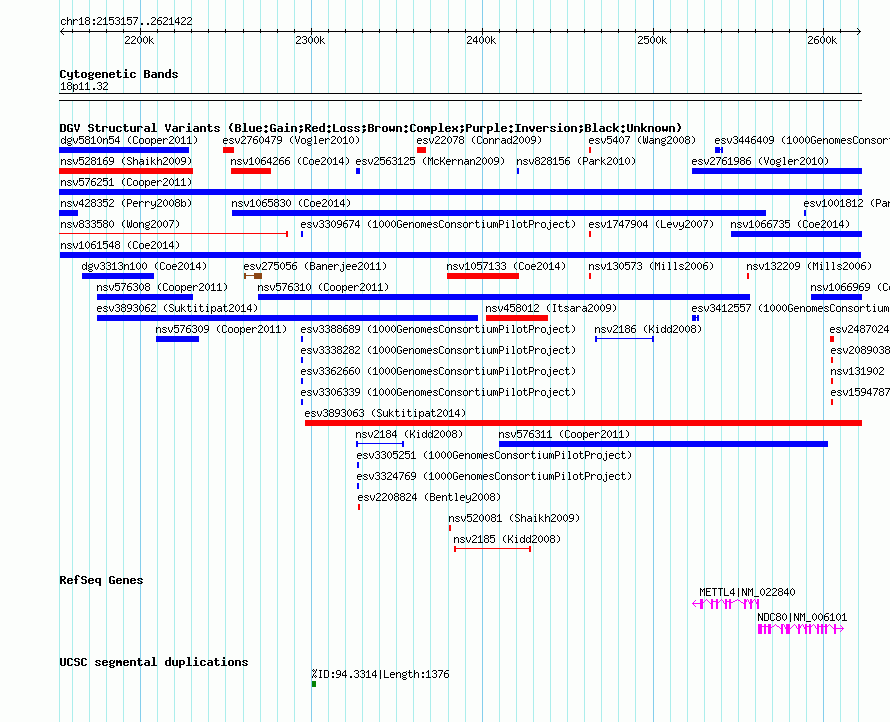
Task: Select nsv576309 (Cooper2011) label
Action: click(x=221, y=329)
